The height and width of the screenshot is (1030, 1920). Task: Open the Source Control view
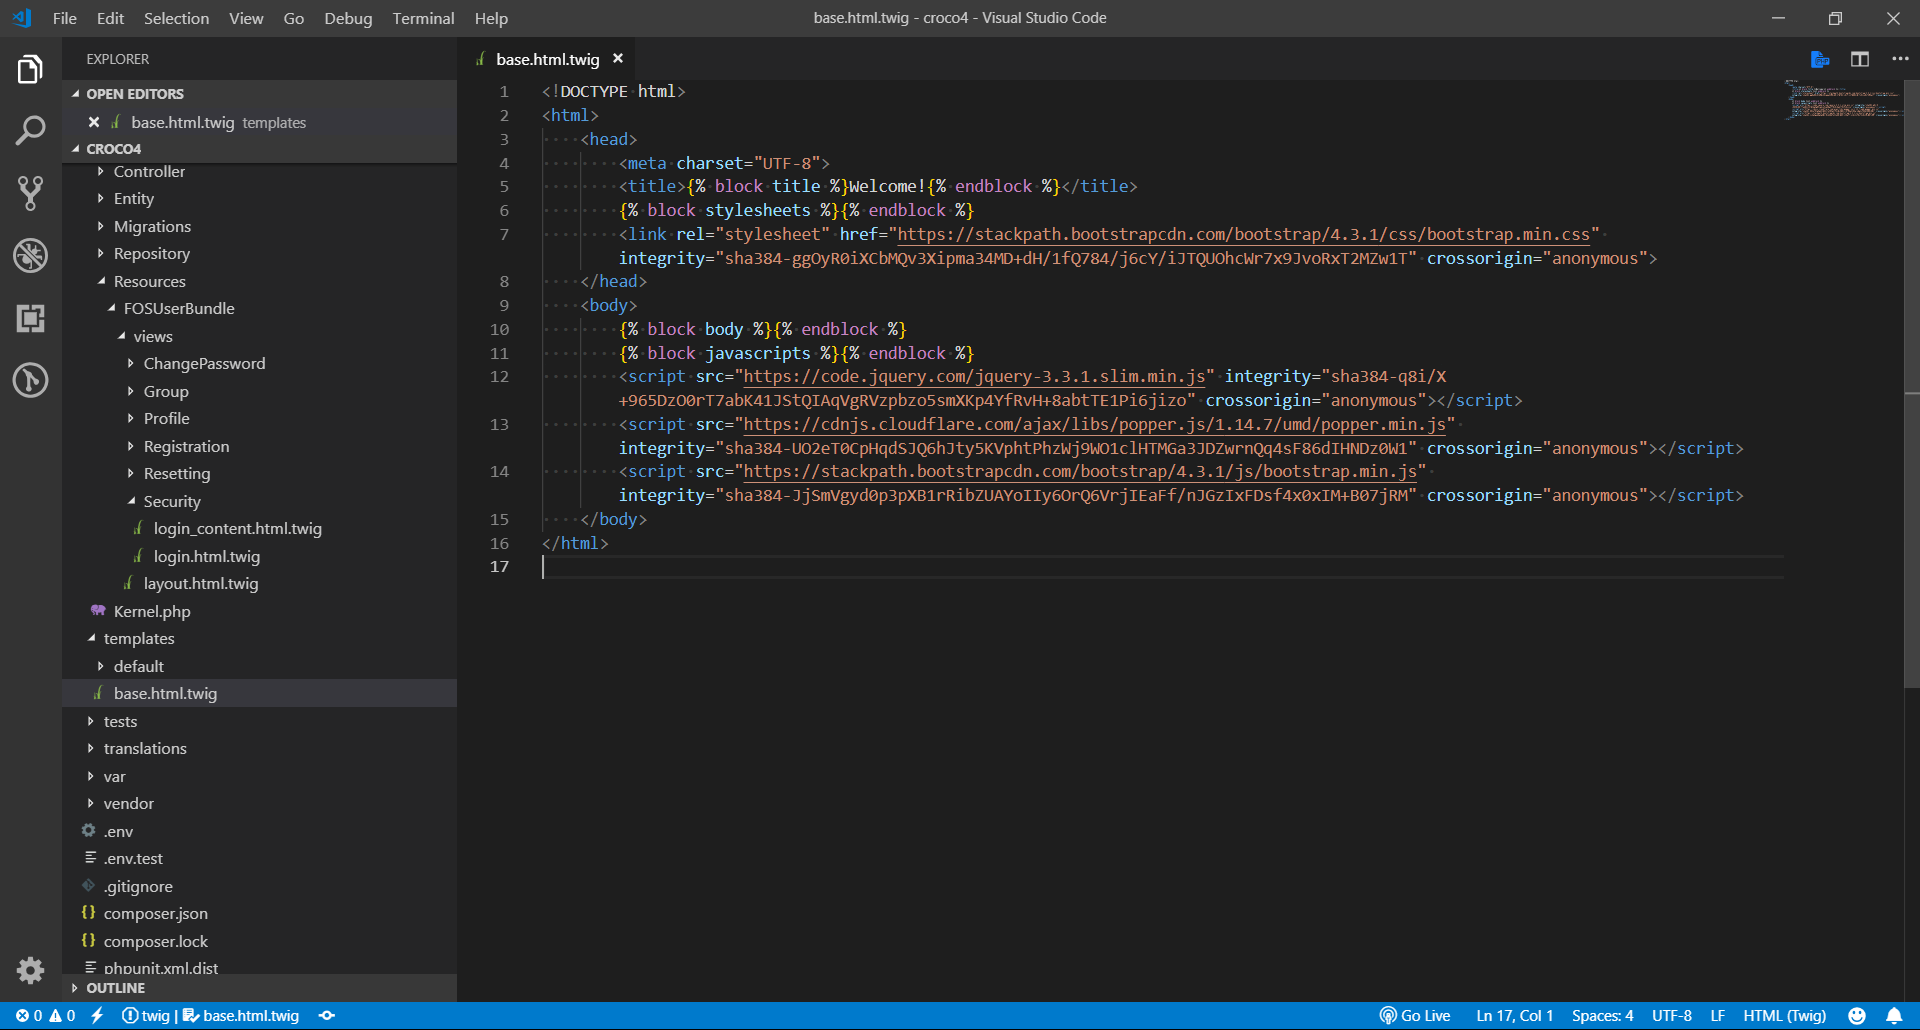pyautogui.click(x=30, y=193)
